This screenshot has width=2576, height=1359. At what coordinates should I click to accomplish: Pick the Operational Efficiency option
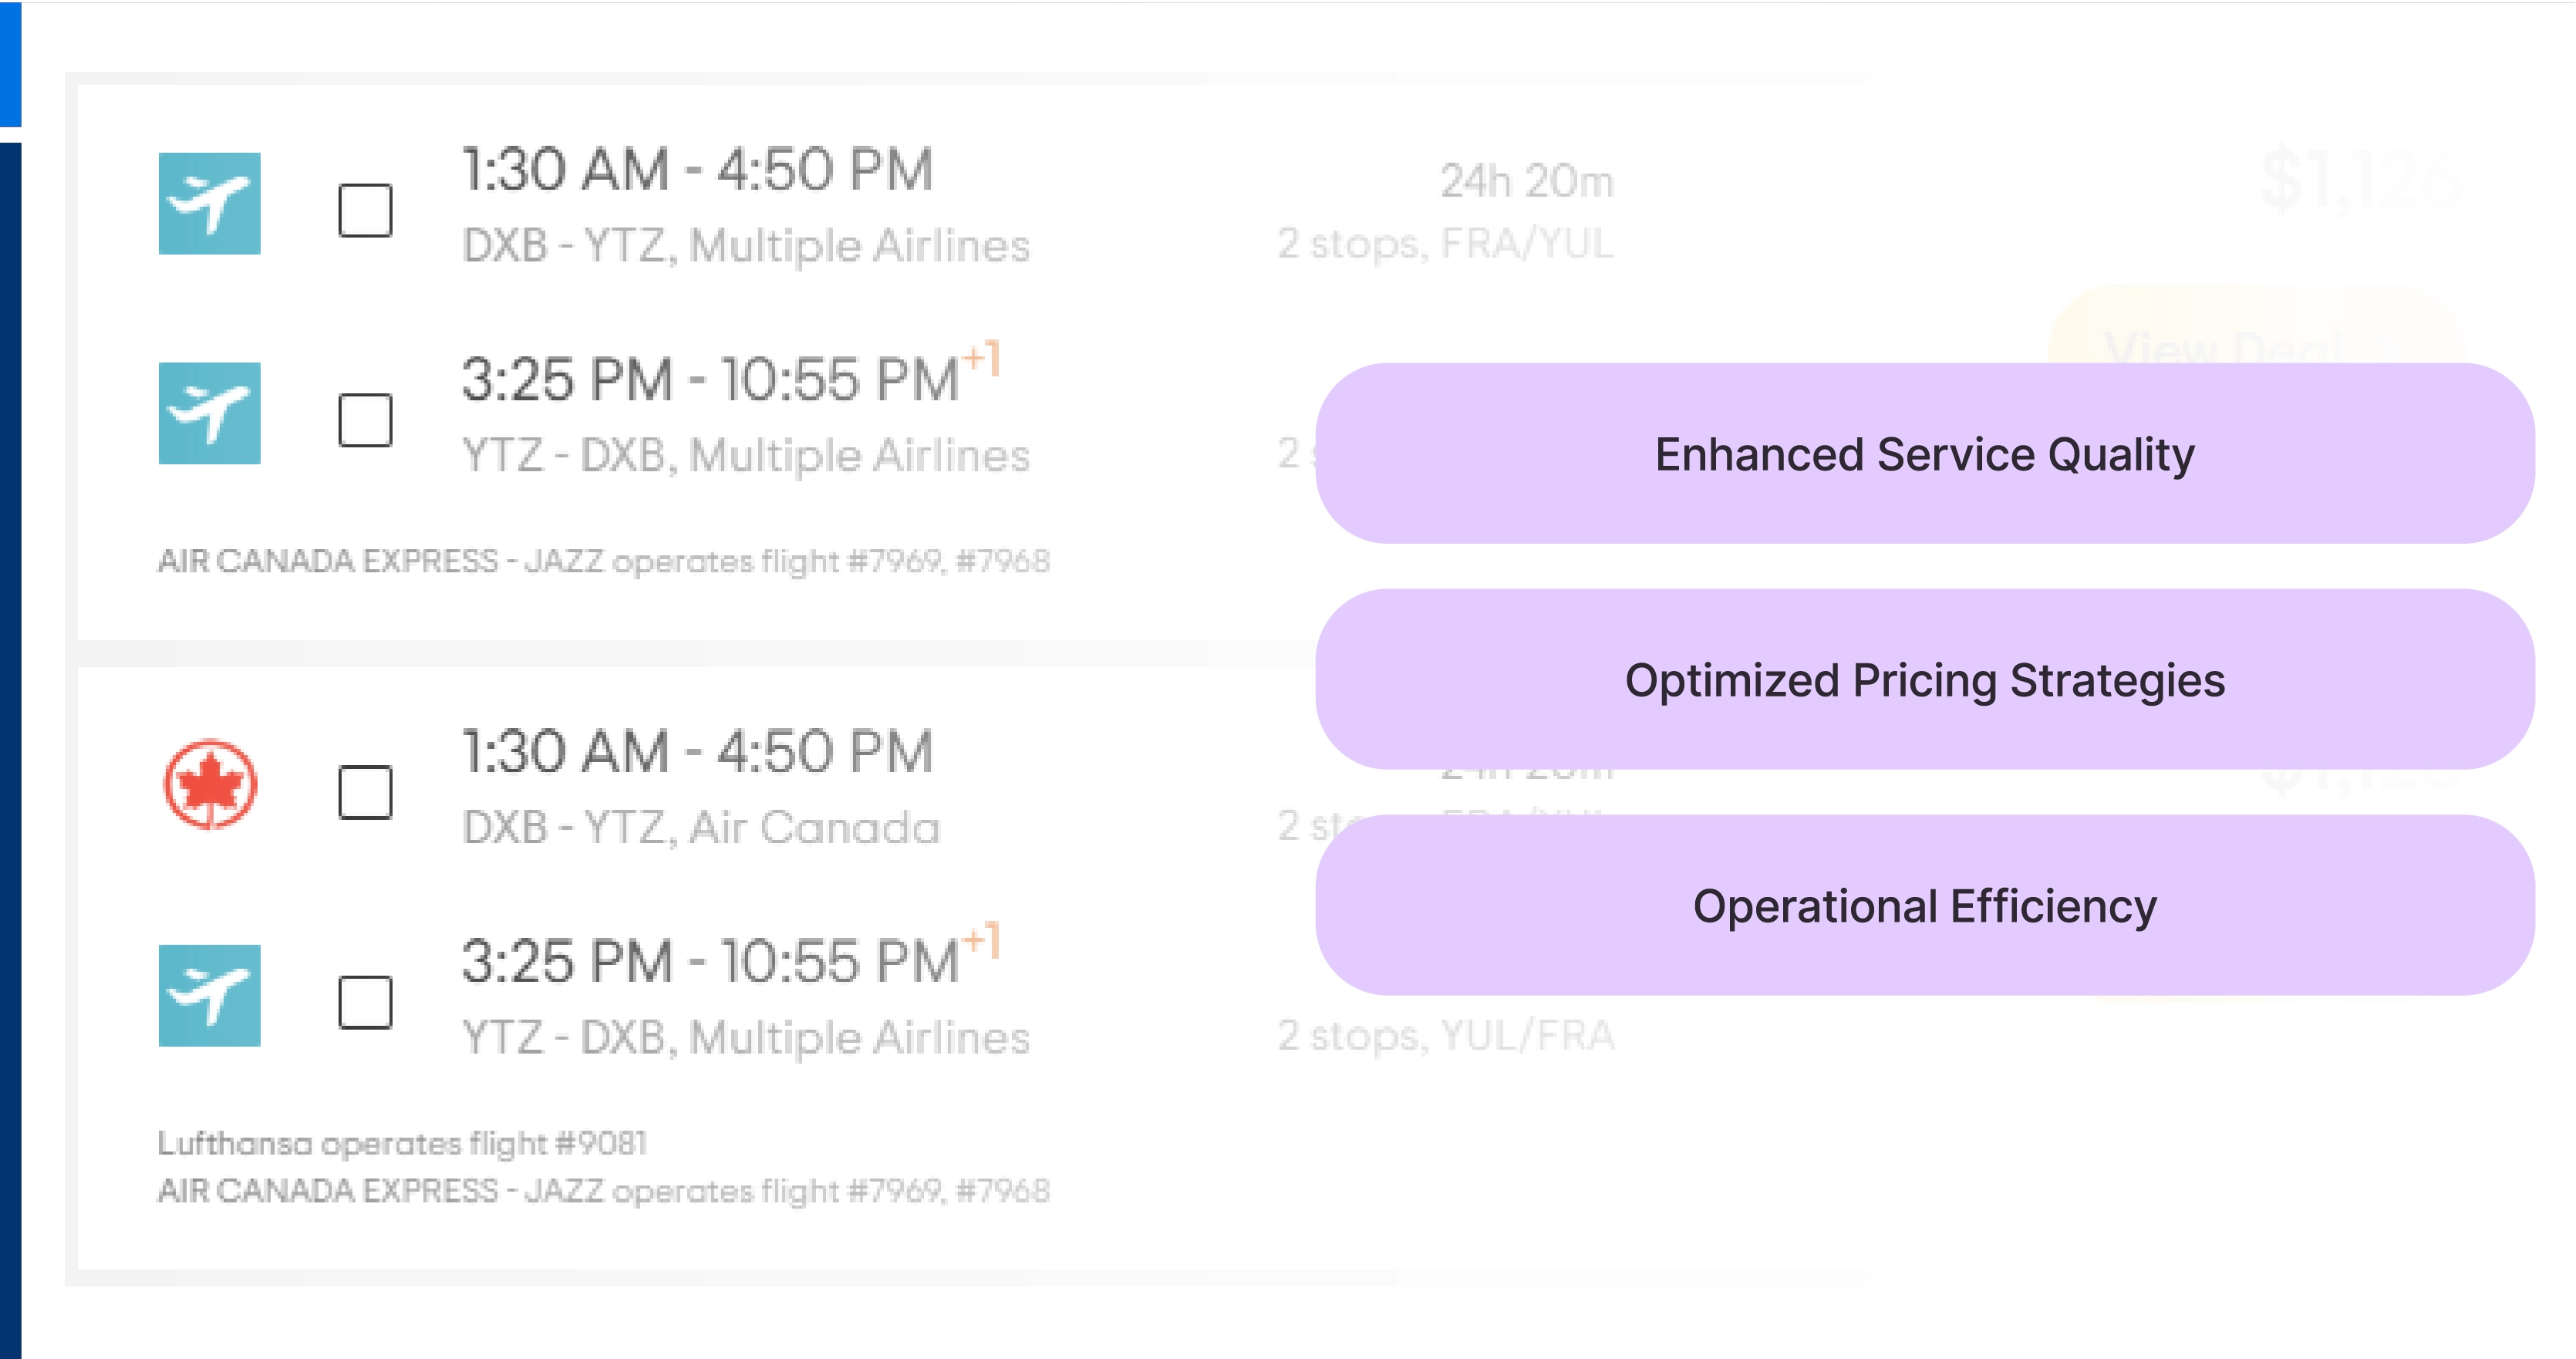pyautogui.click(x=1924, y=906)
